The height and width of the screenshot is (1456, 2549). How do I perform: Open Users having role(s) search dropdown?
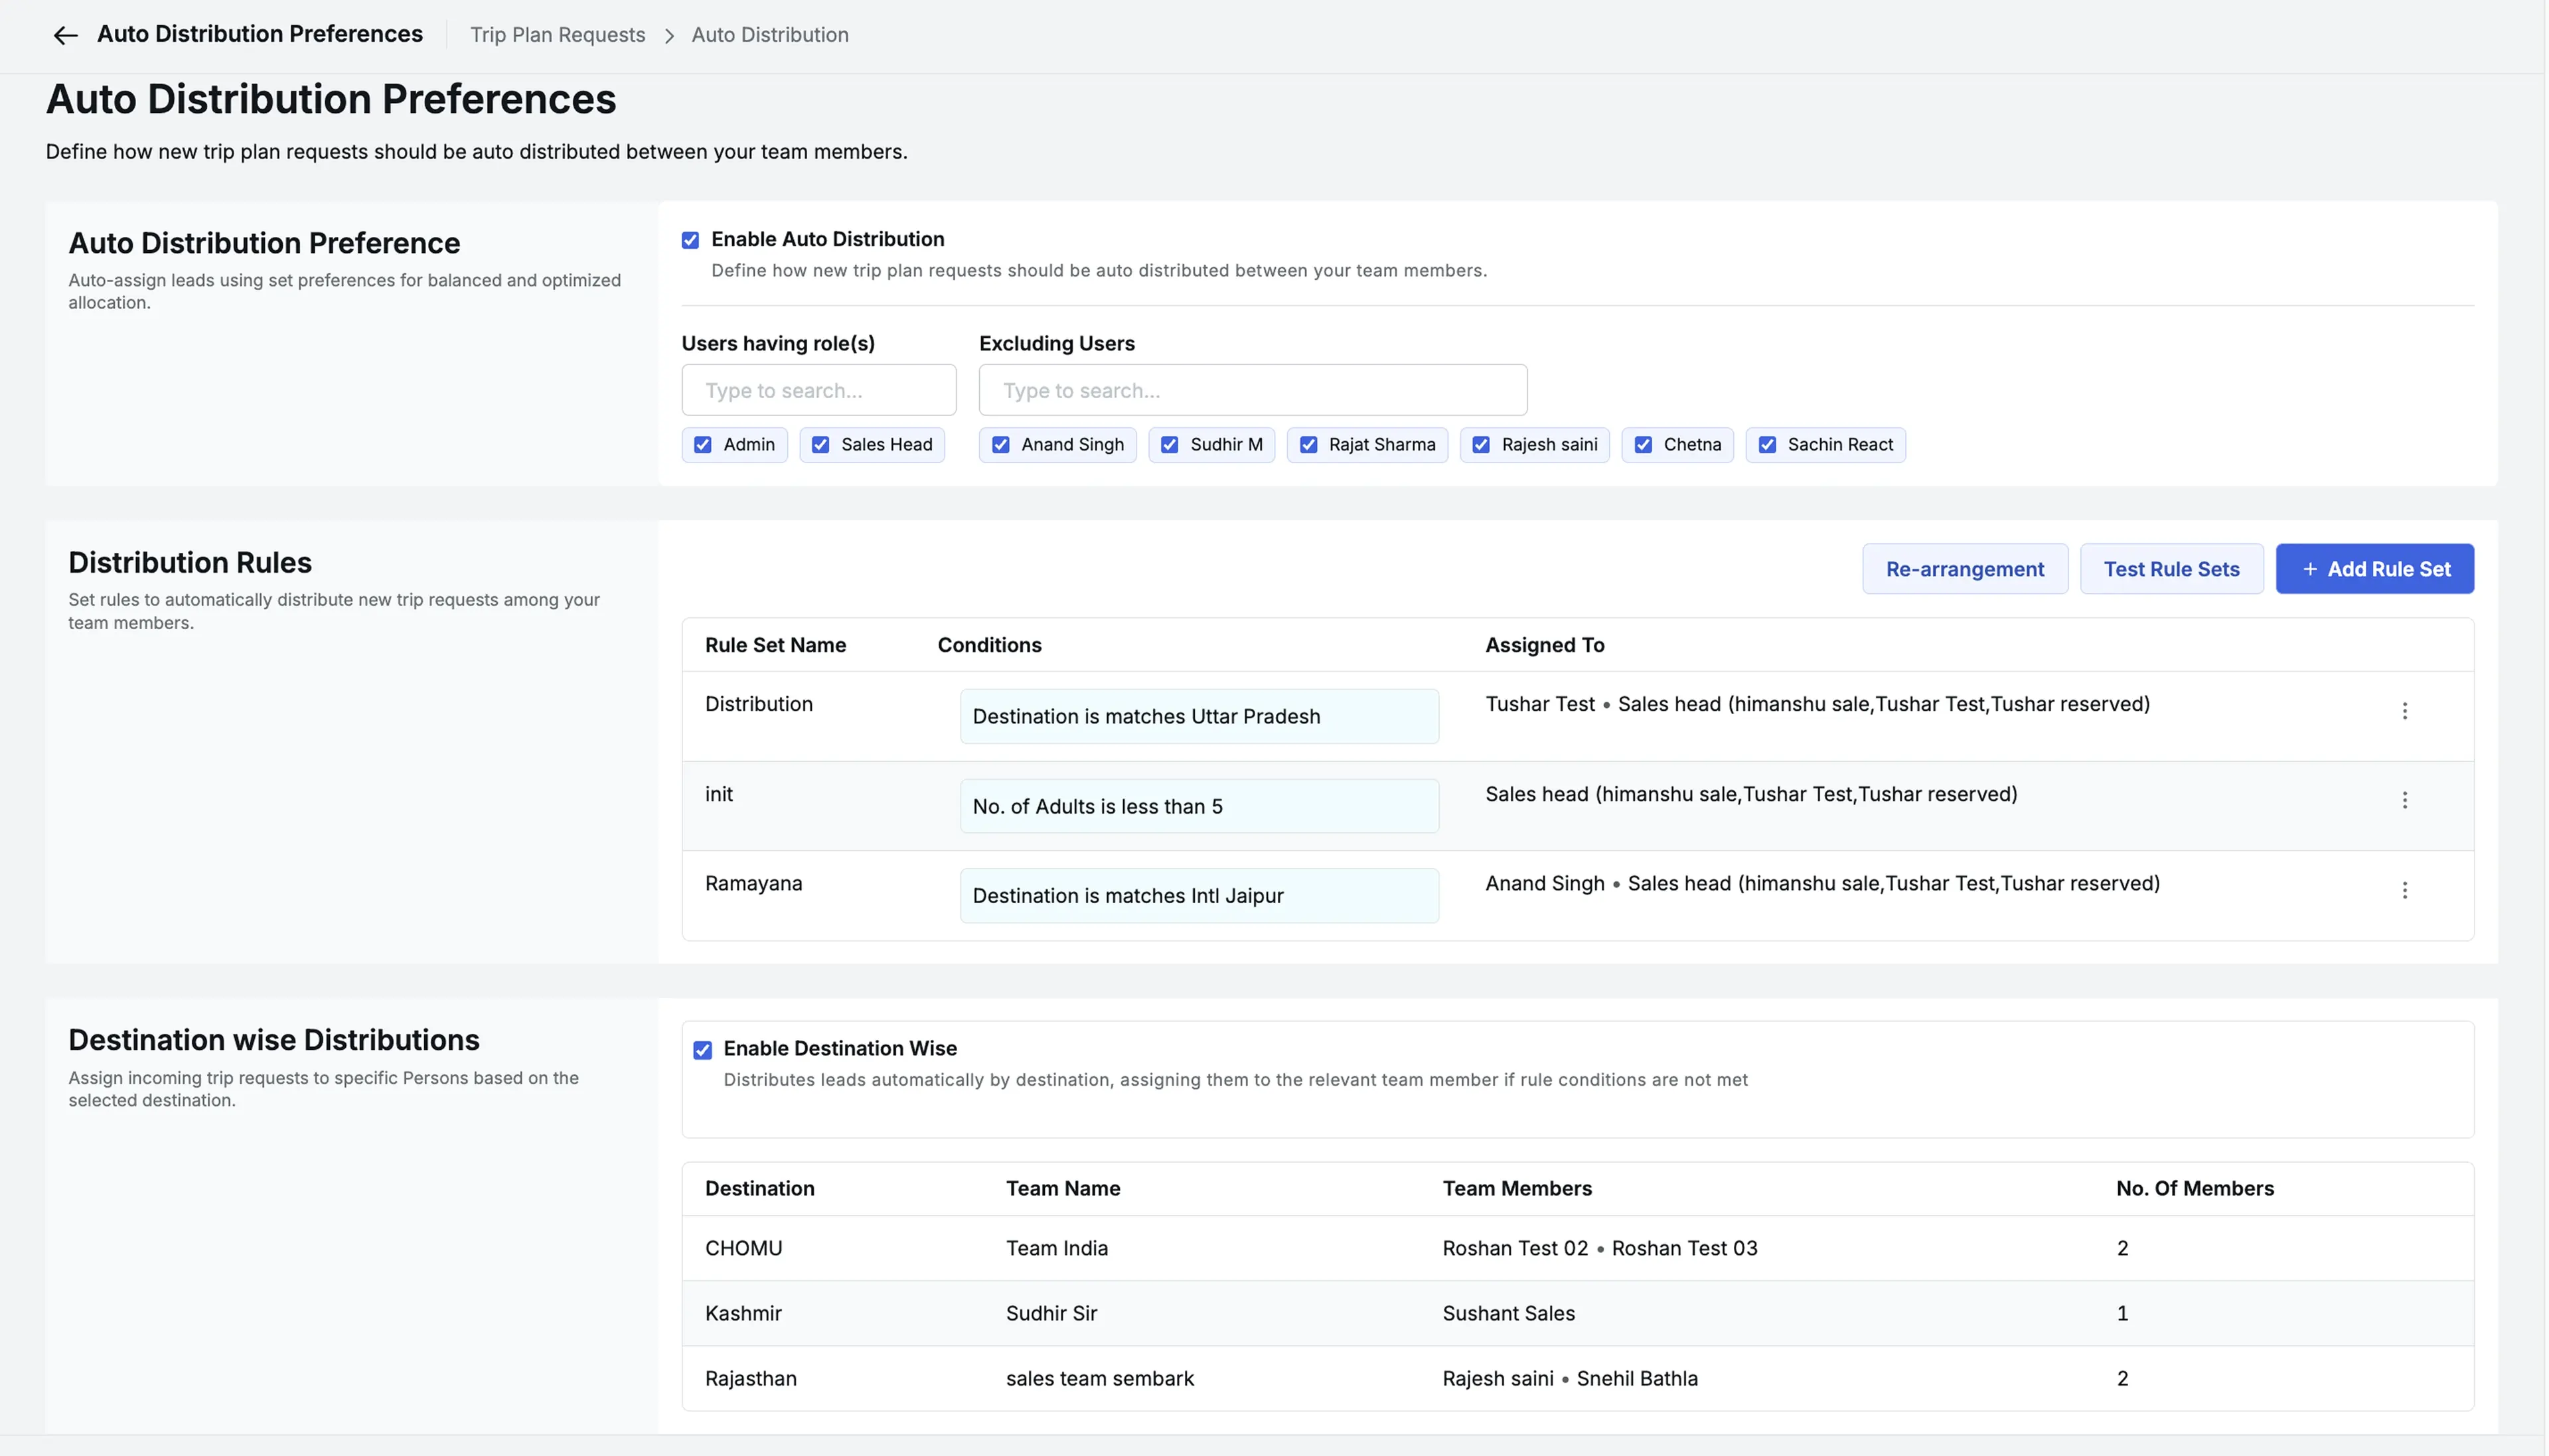coord(818,390)
